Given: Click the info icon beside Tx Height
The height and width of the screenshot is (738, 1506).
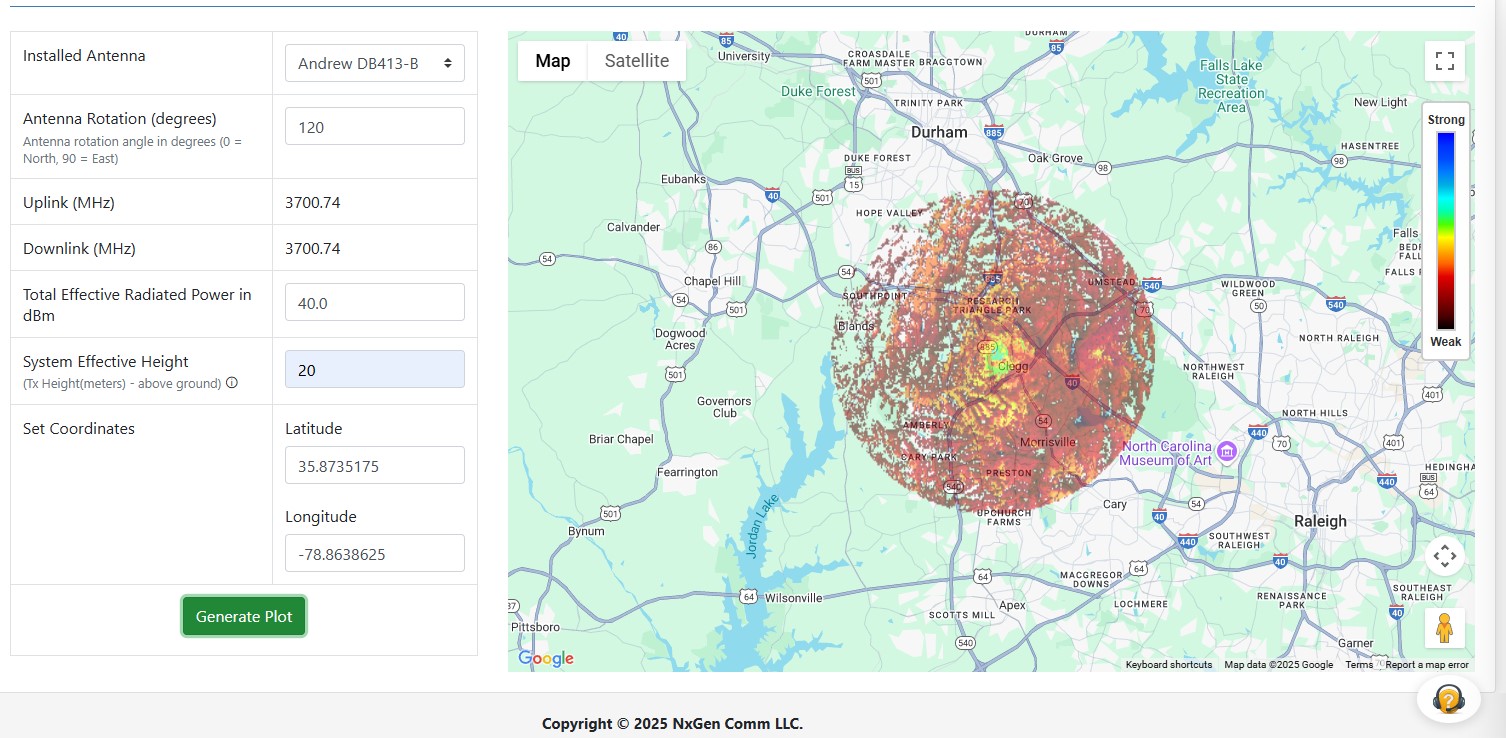Looking at the screenshot, I should [x=232, y=383].
